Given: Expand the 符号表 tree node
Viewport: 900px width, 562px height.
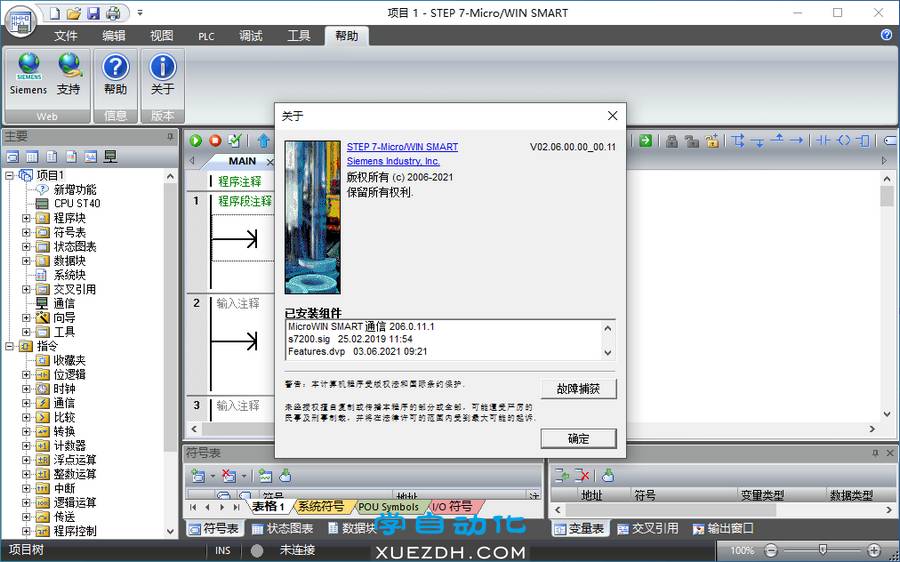Looking at the screenshot, I should 26,232.
